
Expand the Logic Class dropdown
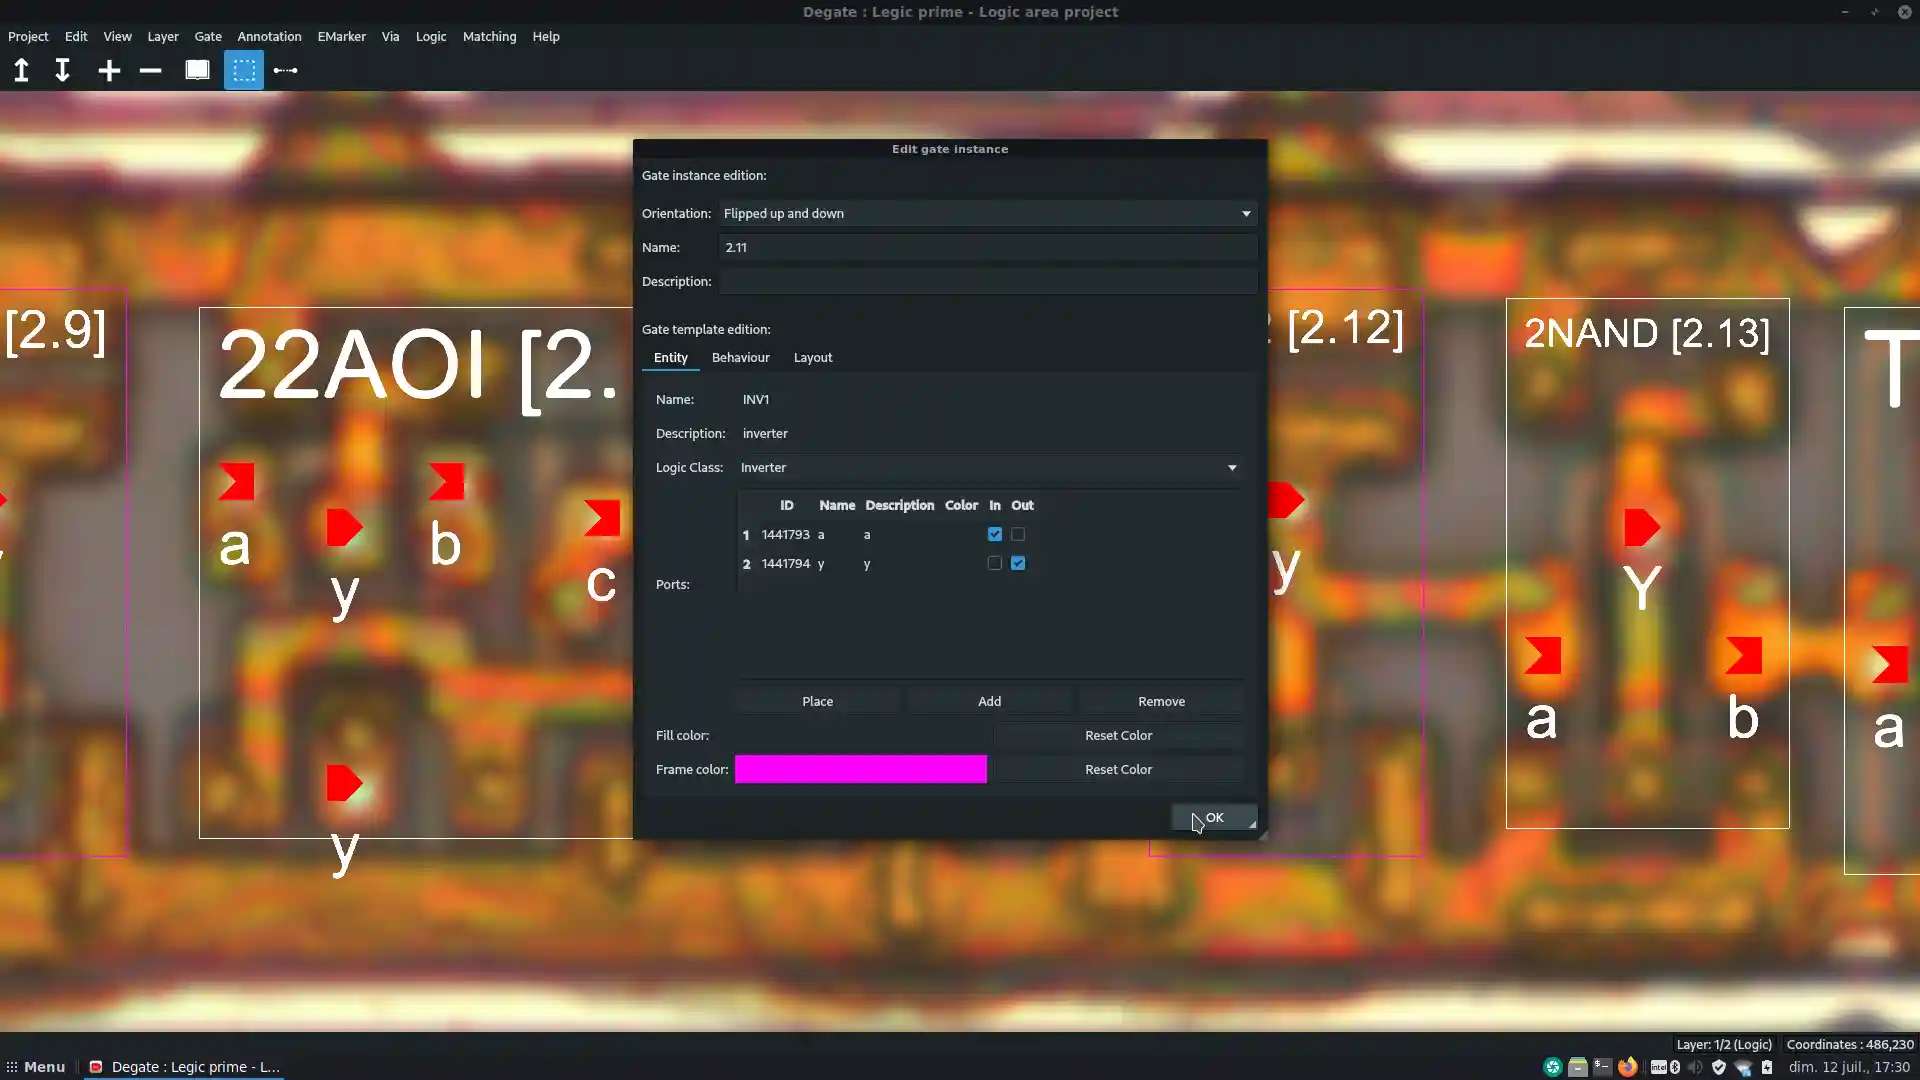pyautogui.click(x=988, y=467)
